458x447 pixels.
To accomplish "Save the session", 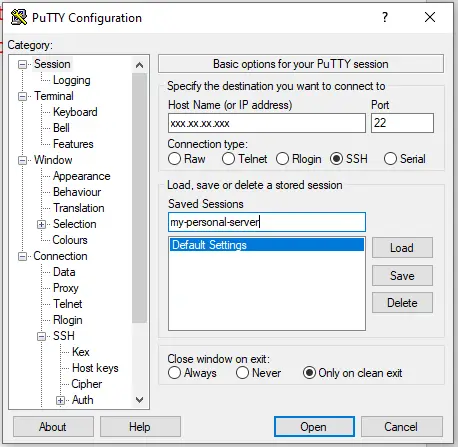I will pos(402,276).
